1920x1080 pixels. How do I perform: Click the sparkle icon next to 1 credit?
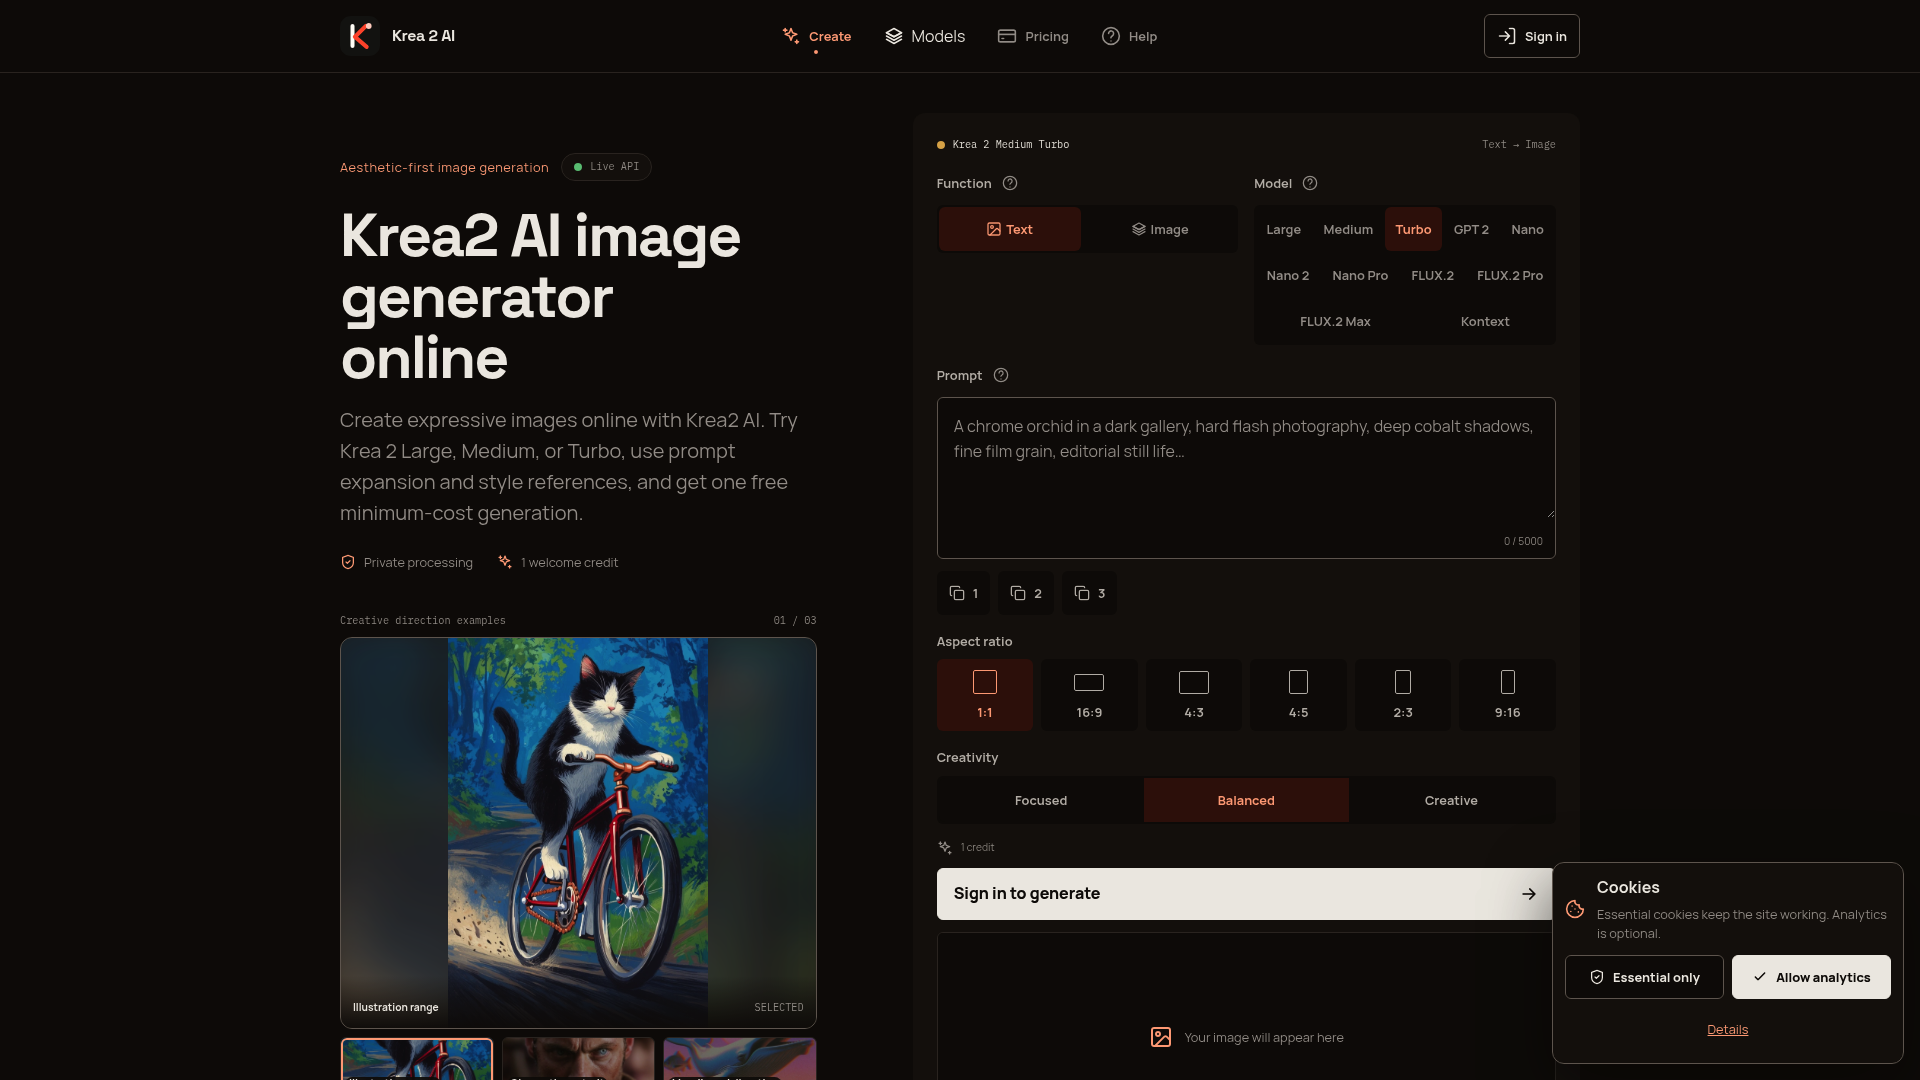(x=945, y=847)
